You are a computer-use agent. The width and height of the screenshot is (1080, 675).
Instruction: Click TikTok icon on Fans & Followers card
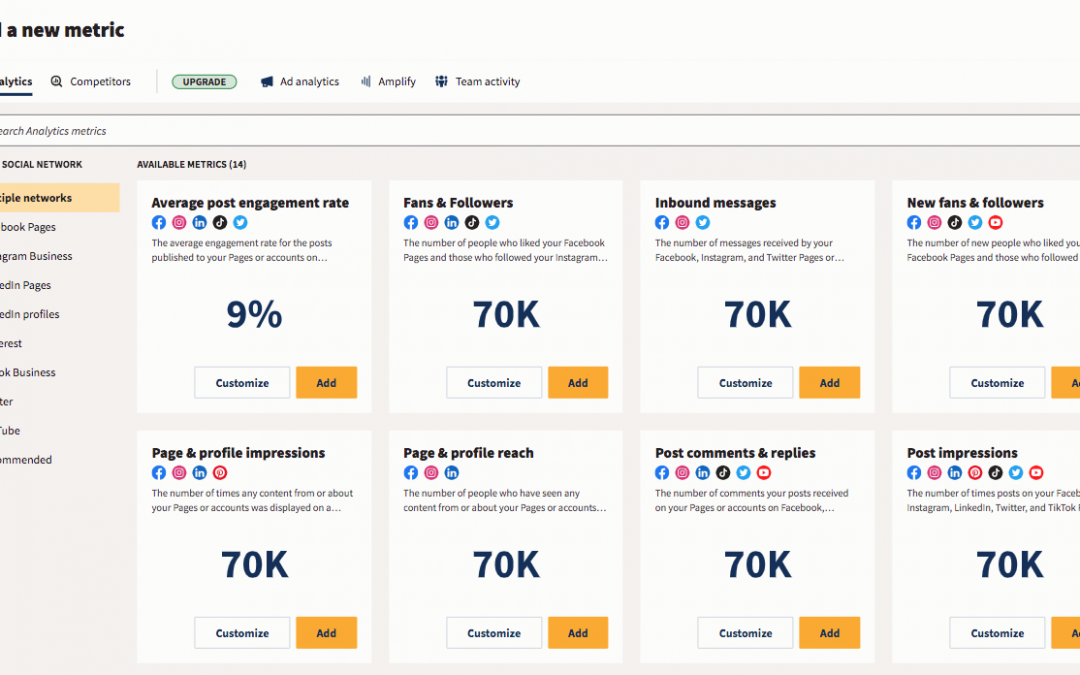click(x=472, y=222)
